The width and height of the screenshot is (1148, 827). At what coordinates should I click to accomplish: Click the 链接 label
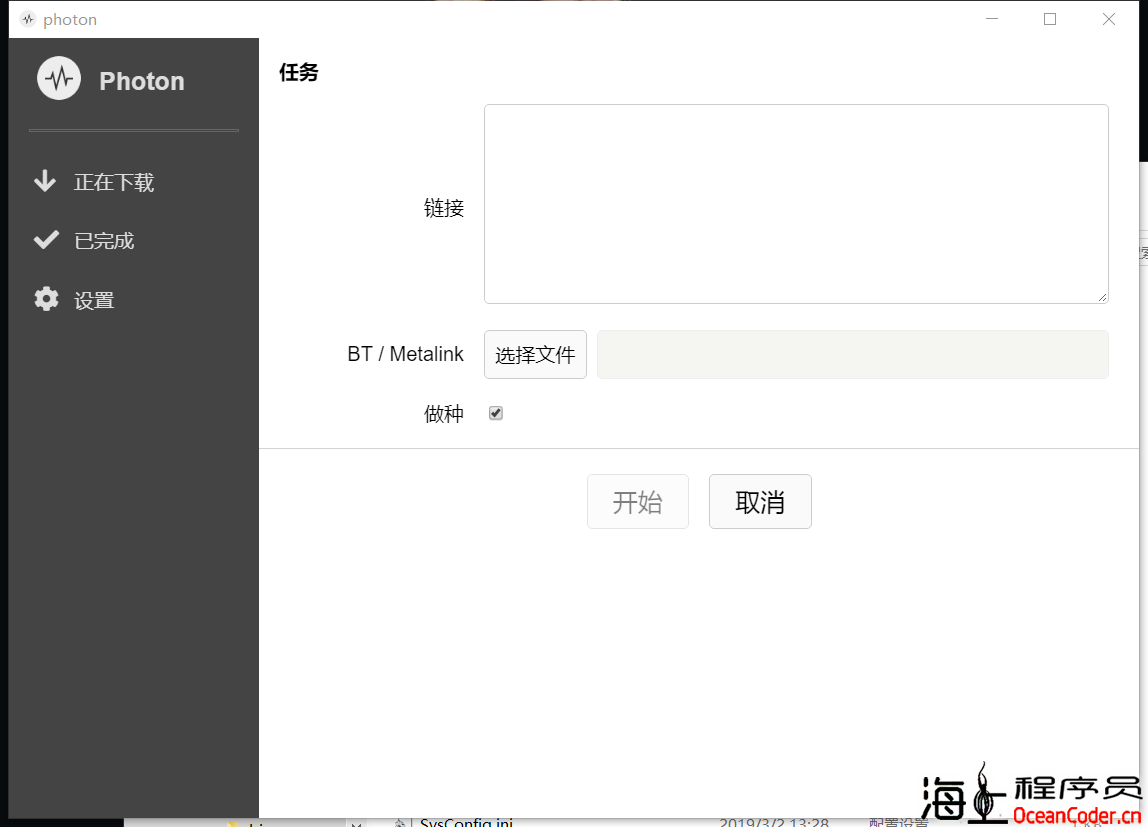tap(444, 208)
